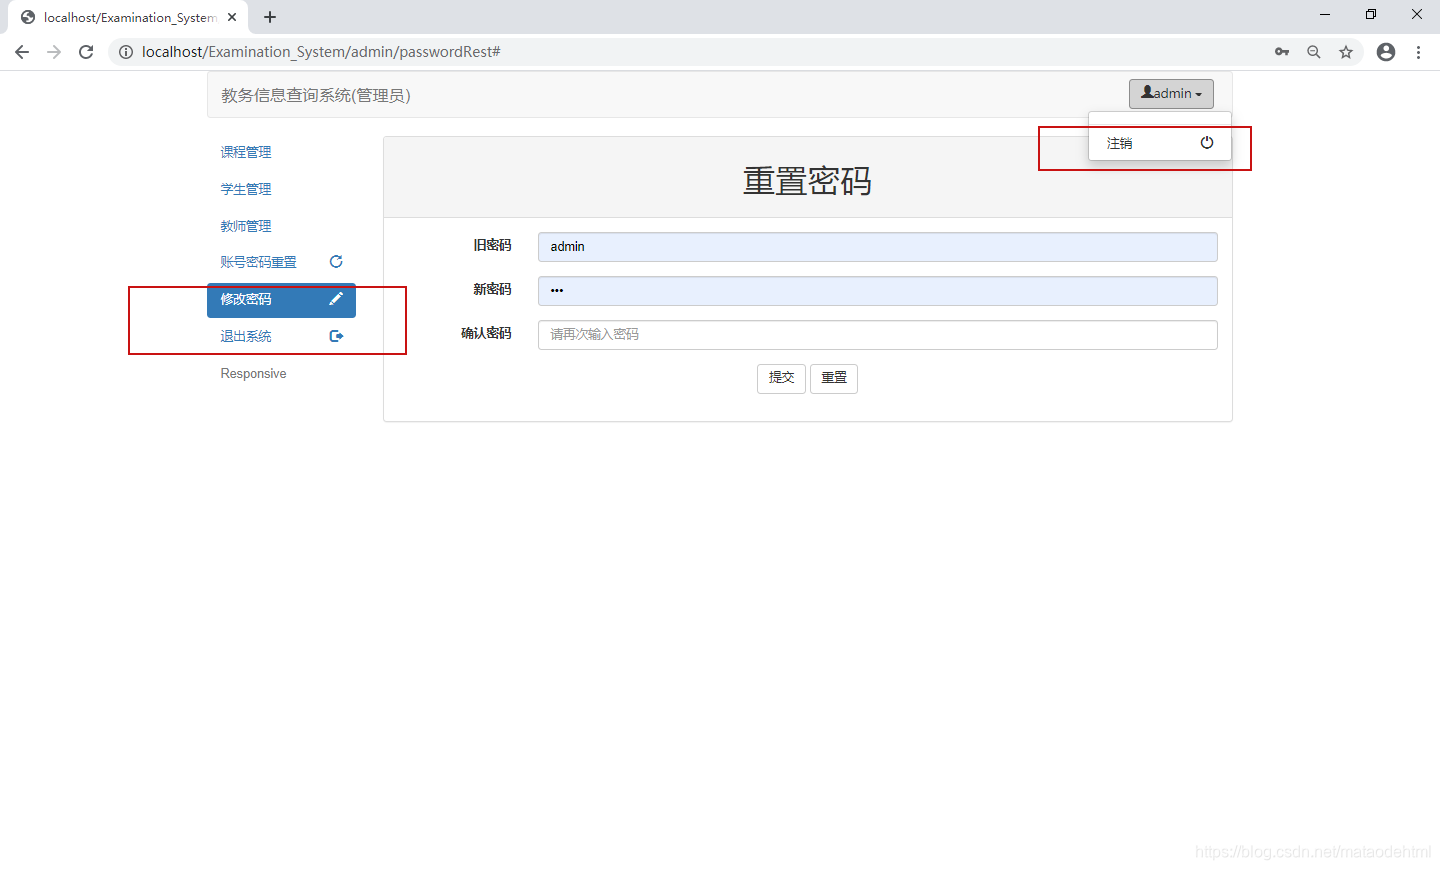Click the power icon next to 注销
This screenshot has width=1440, height=870.
pyautogui.click(x=1207, y=143)
